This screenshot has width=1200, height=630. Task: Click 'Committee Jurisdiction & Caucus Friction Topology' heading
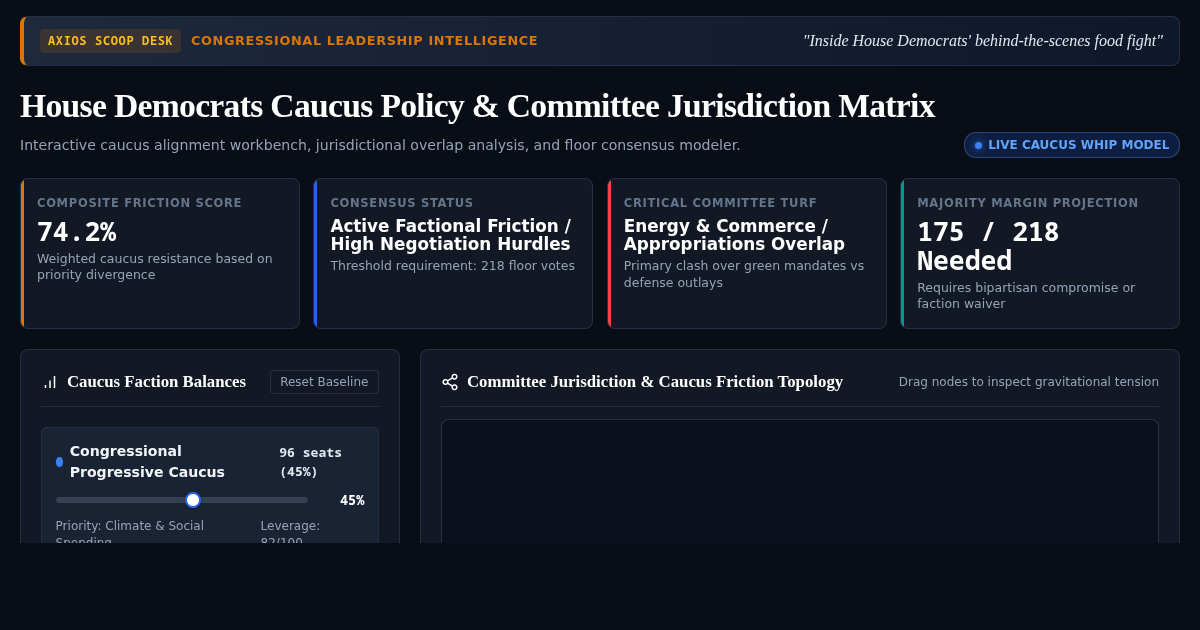pyautogui.click(x=655, y=382)
